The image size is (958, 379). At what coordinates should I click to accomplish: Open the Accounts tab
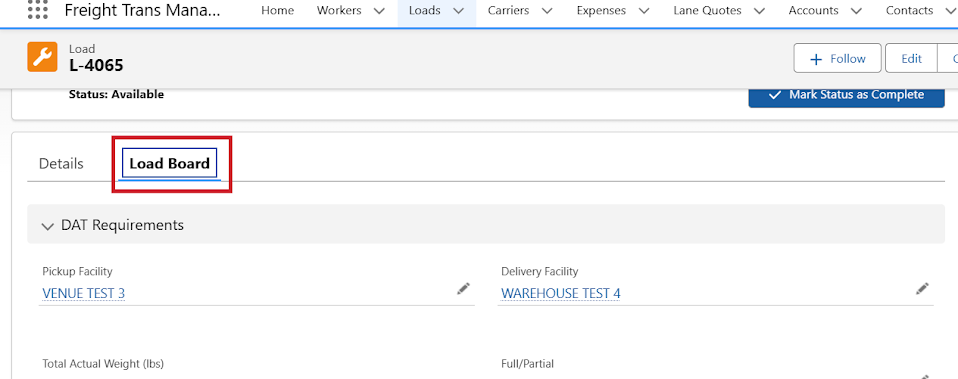813,10
